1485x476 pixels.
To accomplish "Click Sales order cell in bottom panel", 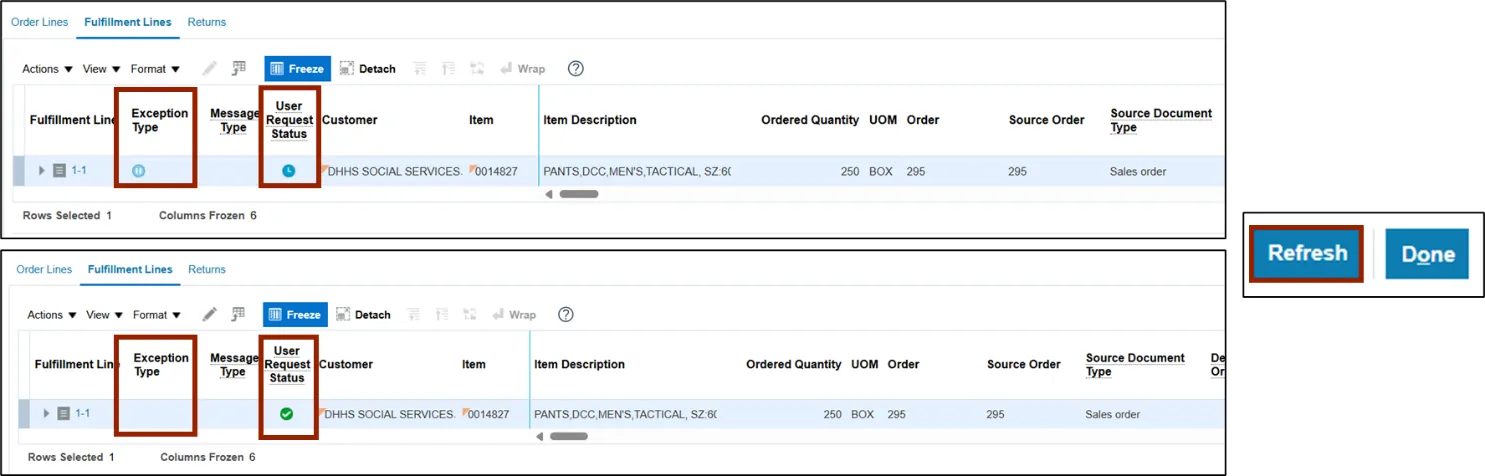I will 1113,414.
